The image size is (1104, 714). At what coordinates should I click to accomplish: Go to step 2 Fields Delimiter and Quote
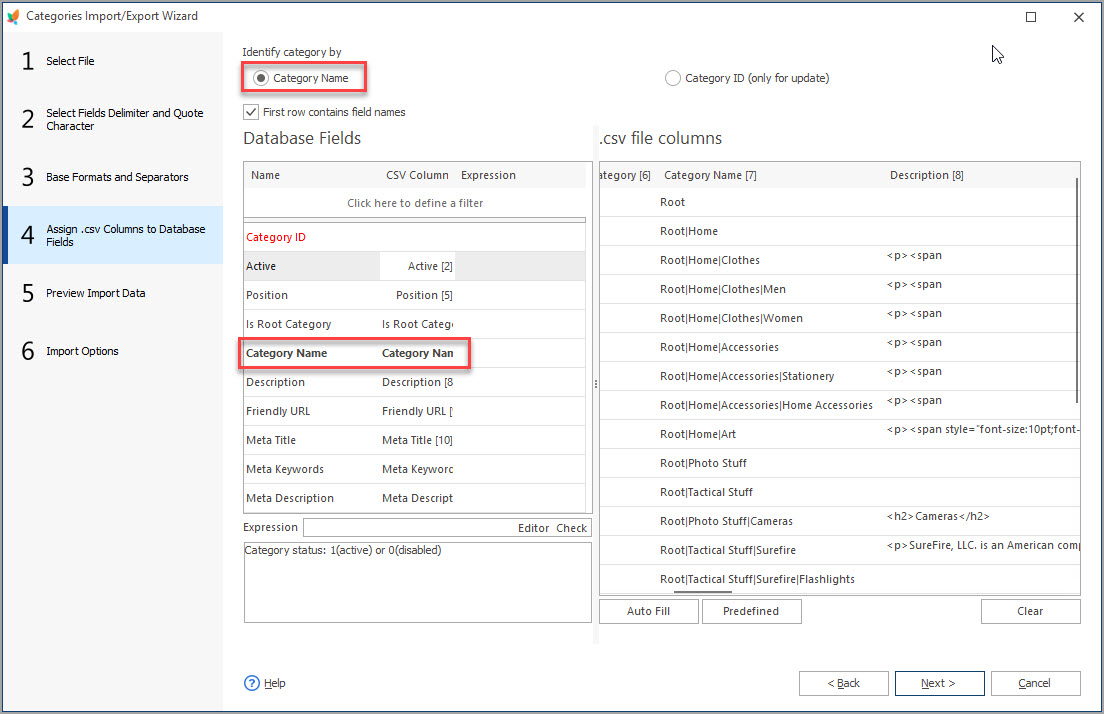tap(113, 119)
